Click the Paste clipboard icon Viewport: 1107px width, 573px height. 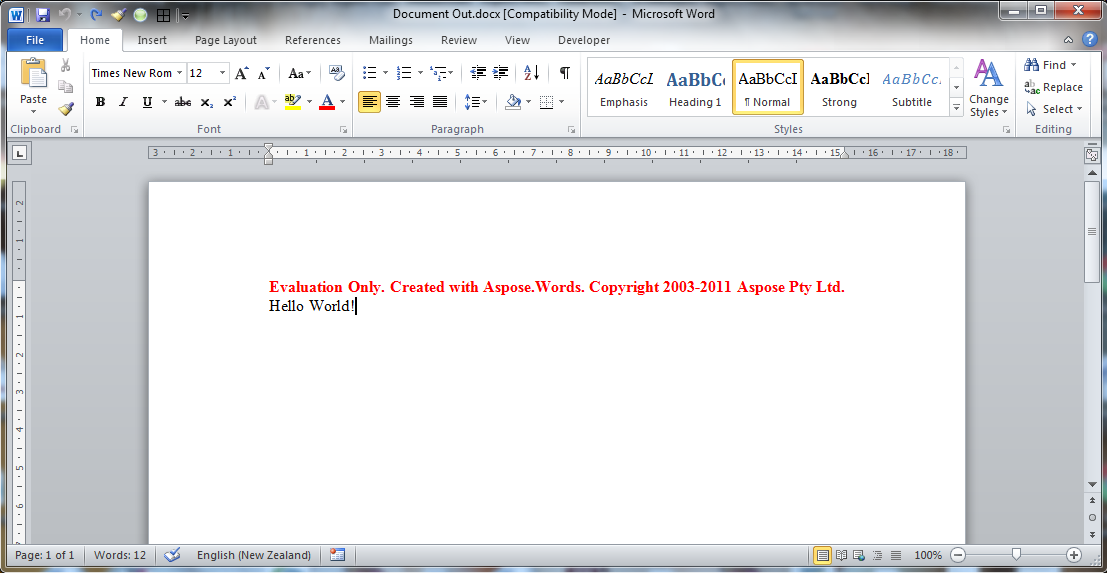(x=33, y=73)
